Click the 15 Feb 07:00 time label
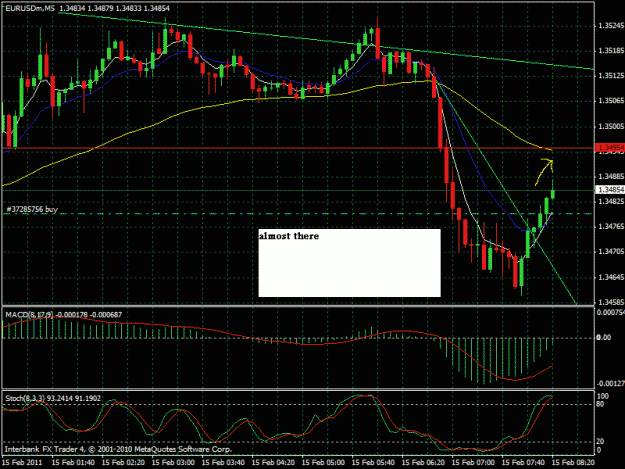625x469 pixels. click(x=473, y=462)
